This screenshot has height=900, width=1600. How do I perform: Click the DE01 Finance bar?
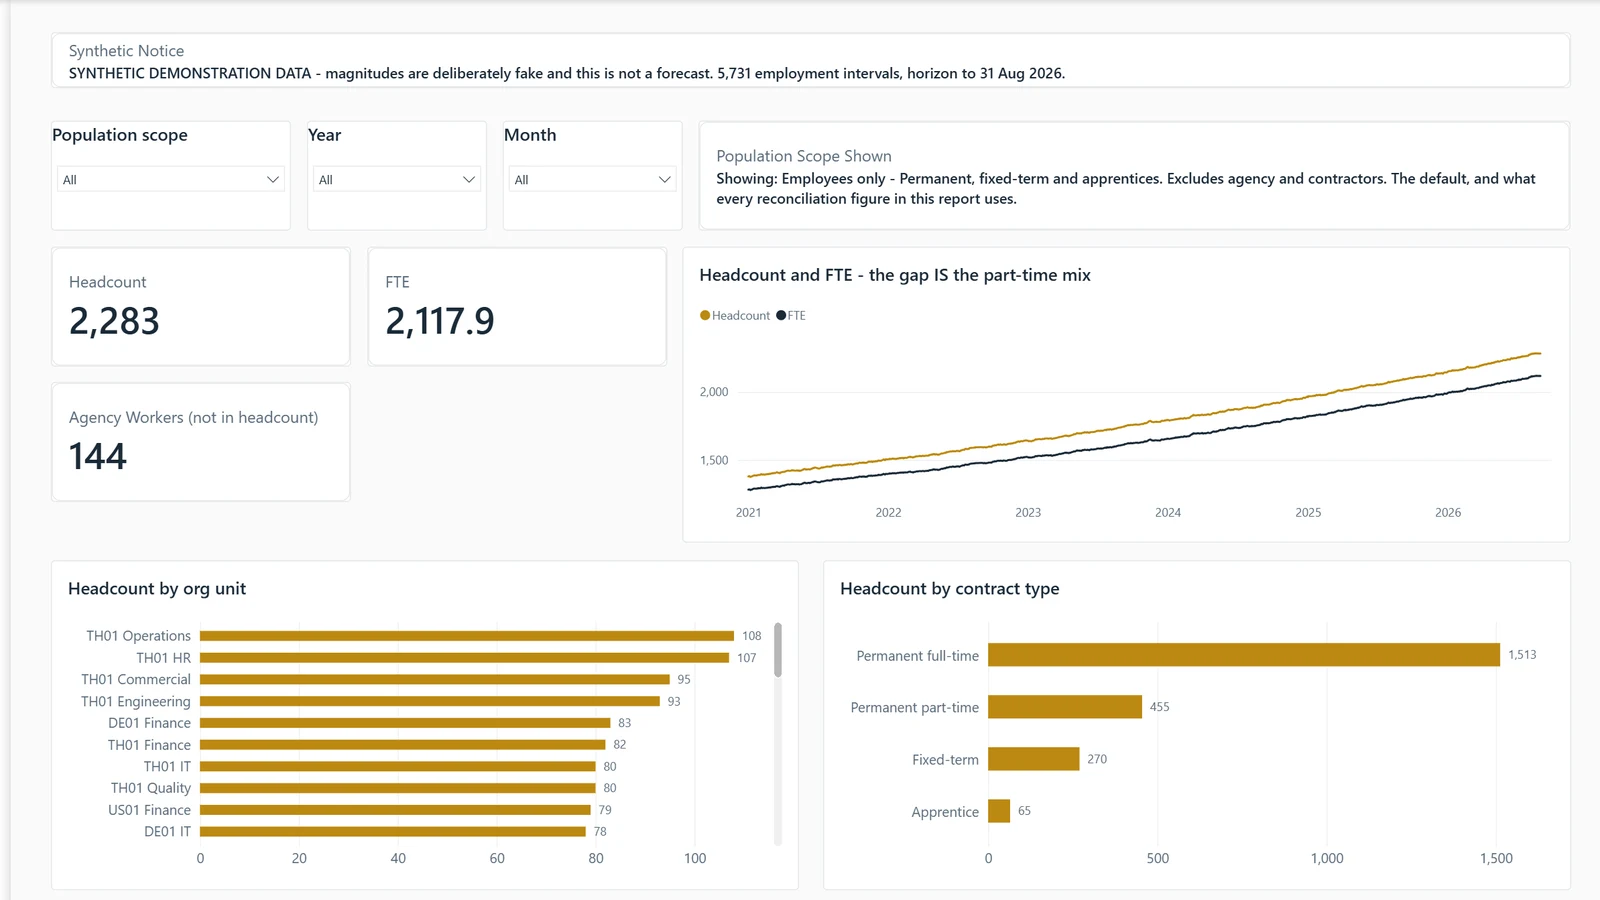tap(405, 723)
